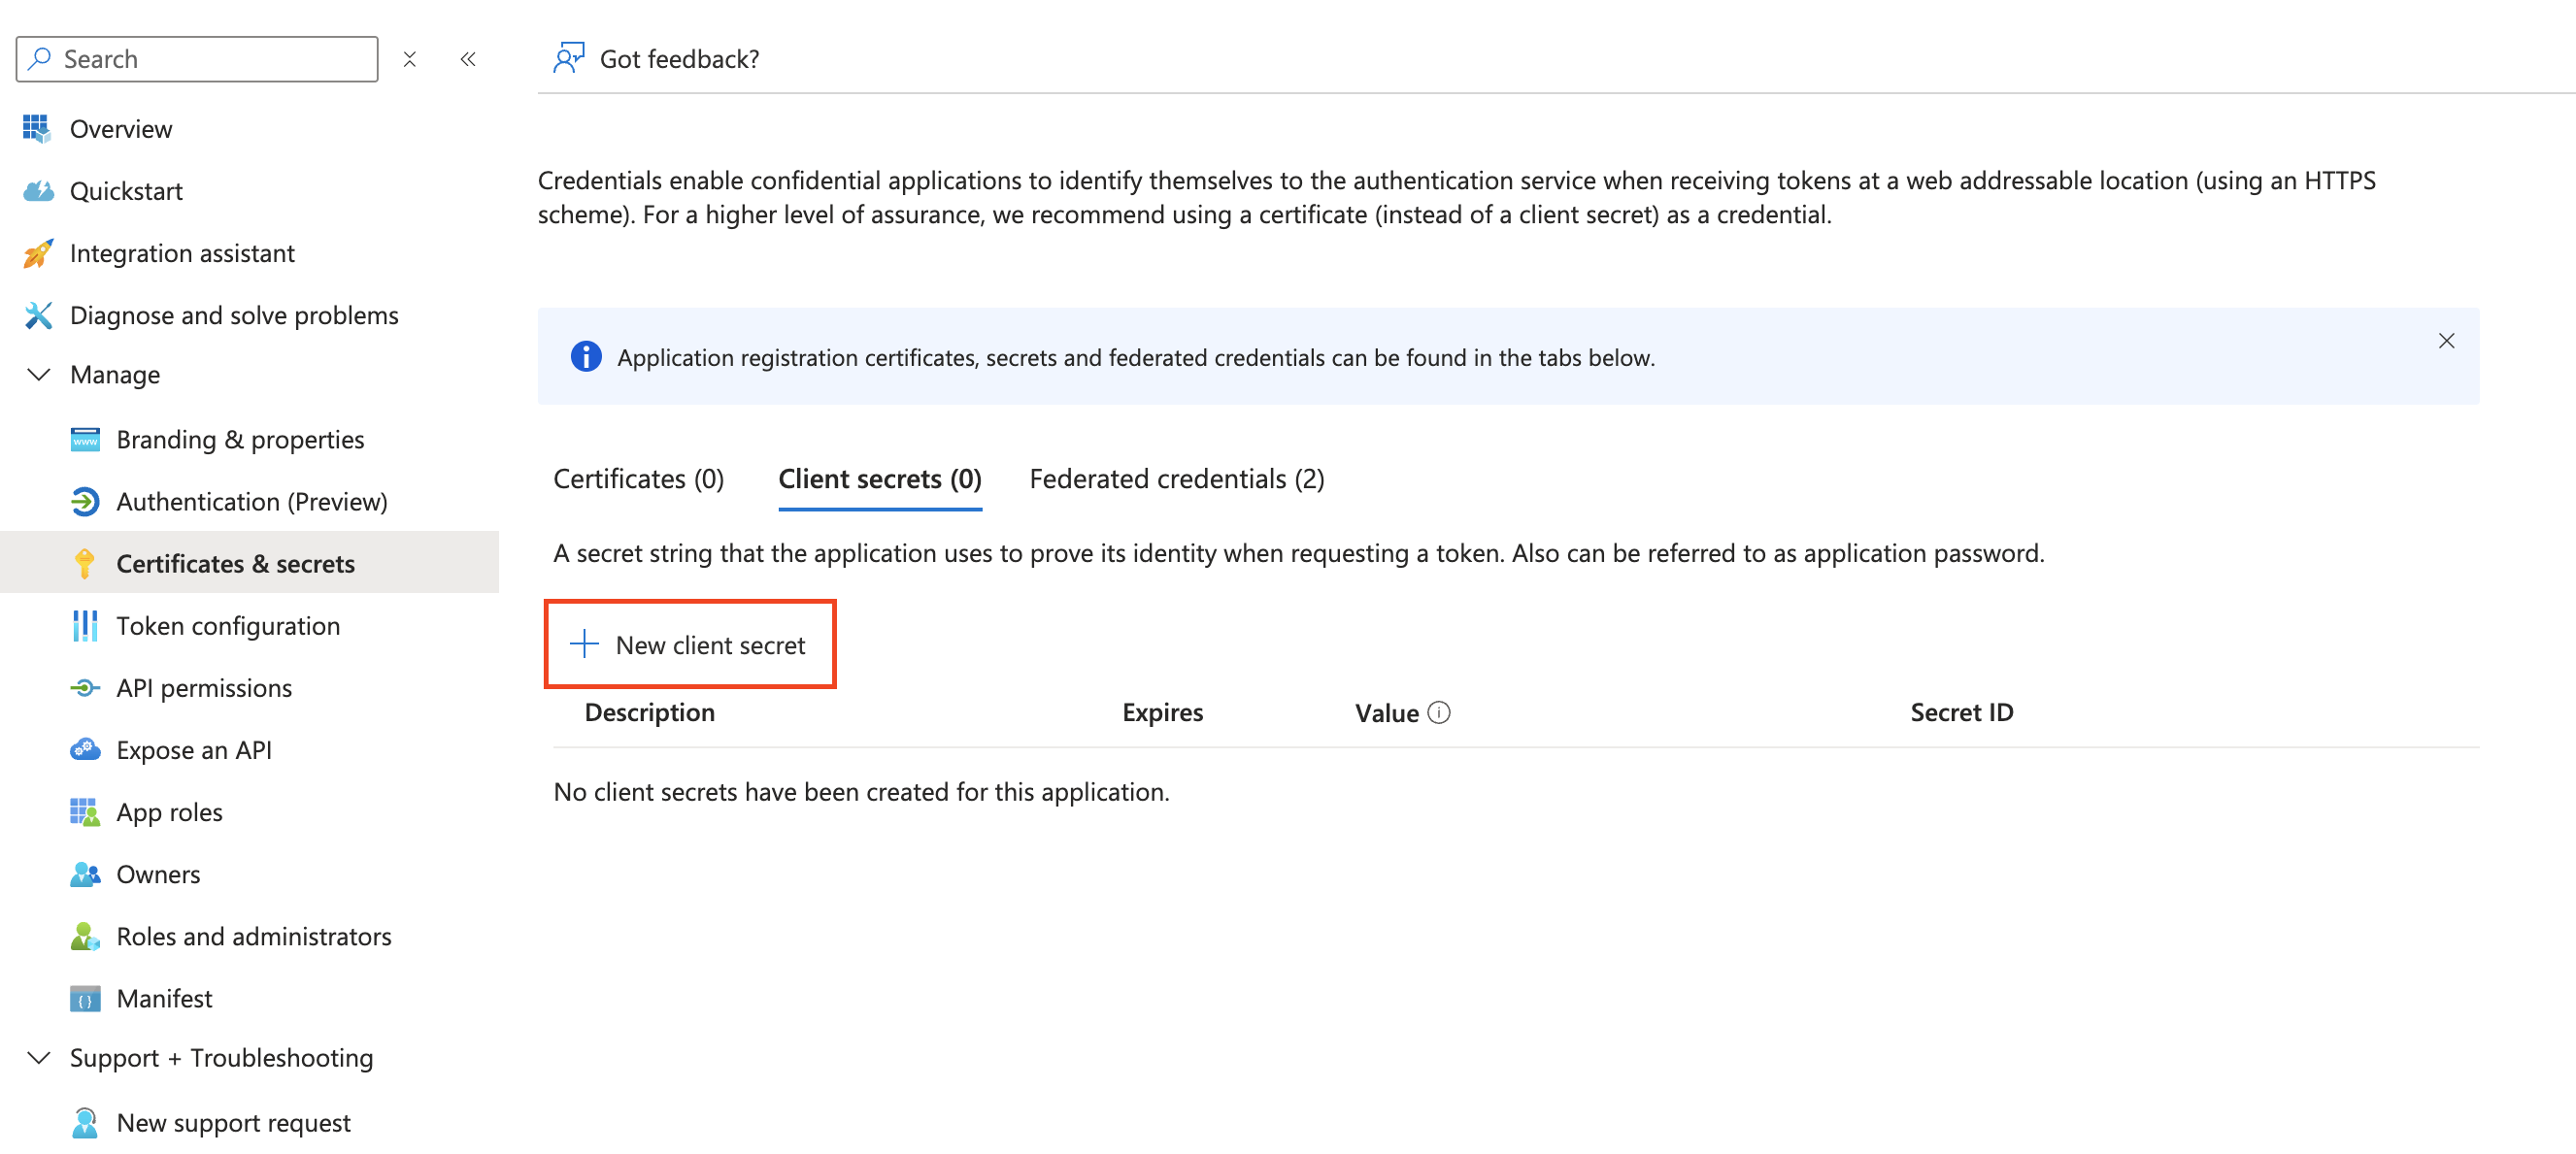Dismiss the blue information banner
The width and height of the screenshot is (2576, 1154).
click(2446, 341)
